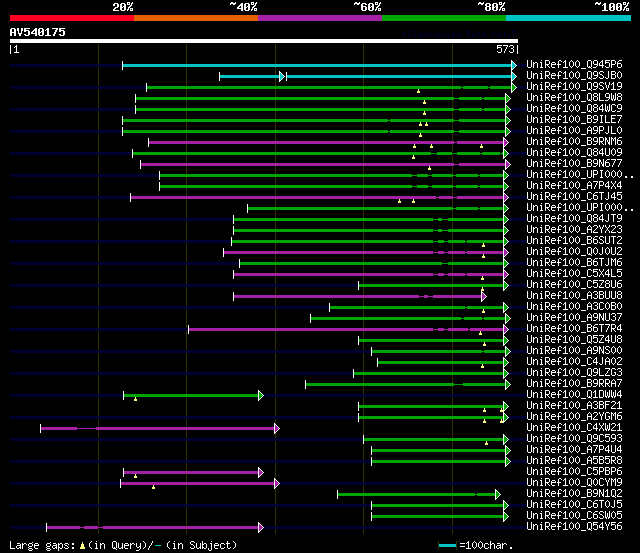640x553 pixels.
Task: Click the UniRef100_B9N1Q2 label
Action: pyautogui.click(x=574, y=494)
